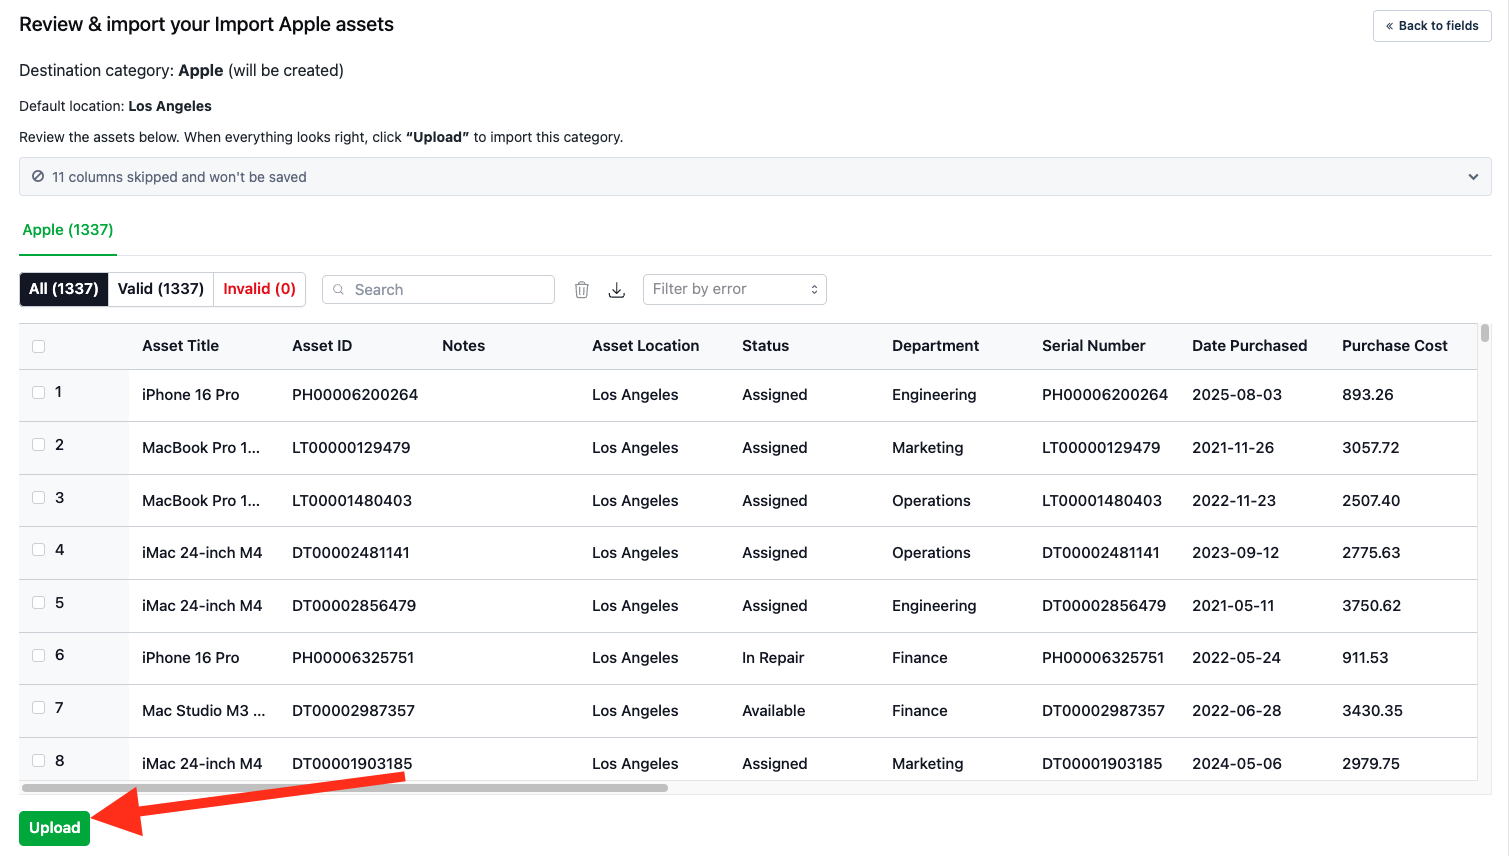Image resolution: width=1509 pixels, height=856 pixels.
Task: Click serial number PH00006325751
Action: [1103, 658]
